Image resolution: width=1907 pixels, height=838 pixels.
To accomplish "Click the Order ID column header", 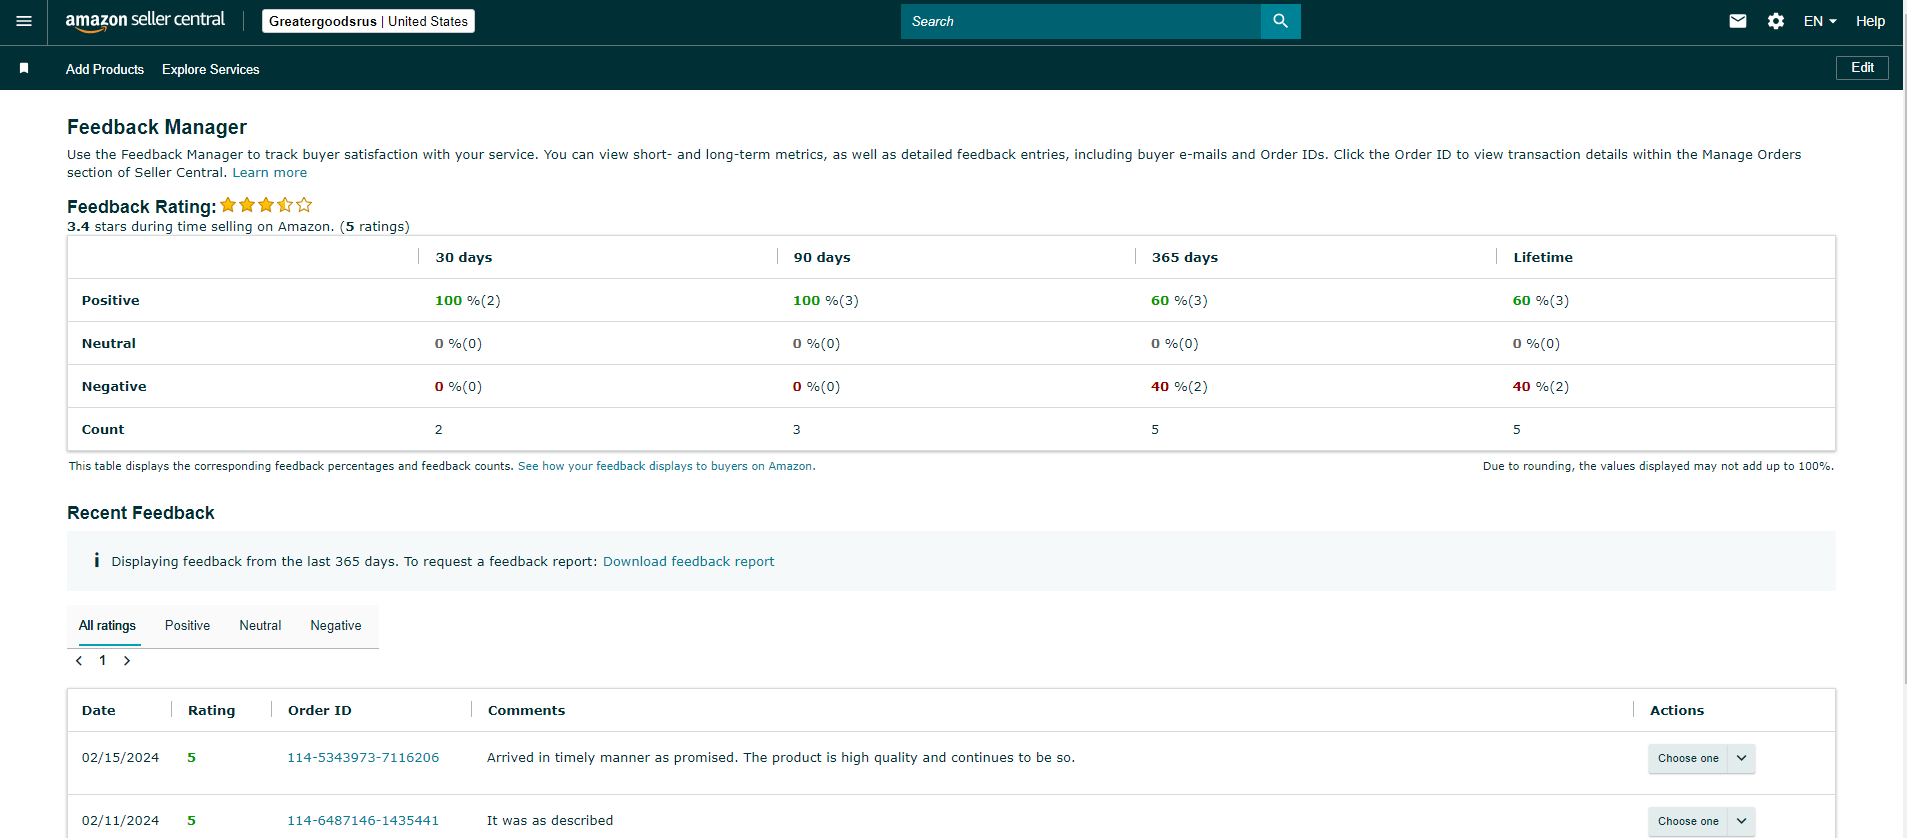I will click(320, 710).
